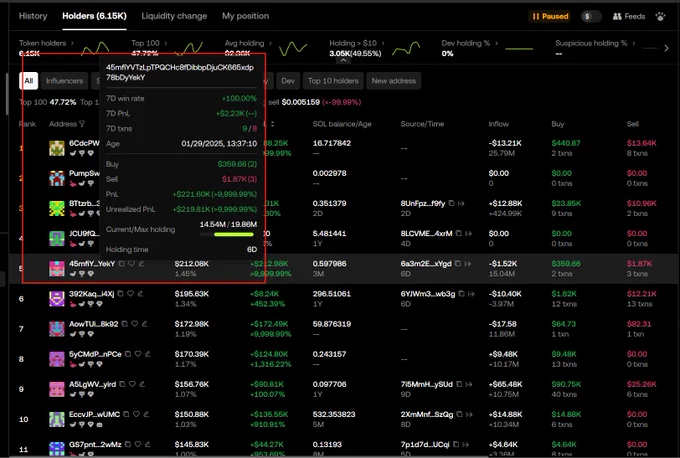Click Inflow column header

498,124
